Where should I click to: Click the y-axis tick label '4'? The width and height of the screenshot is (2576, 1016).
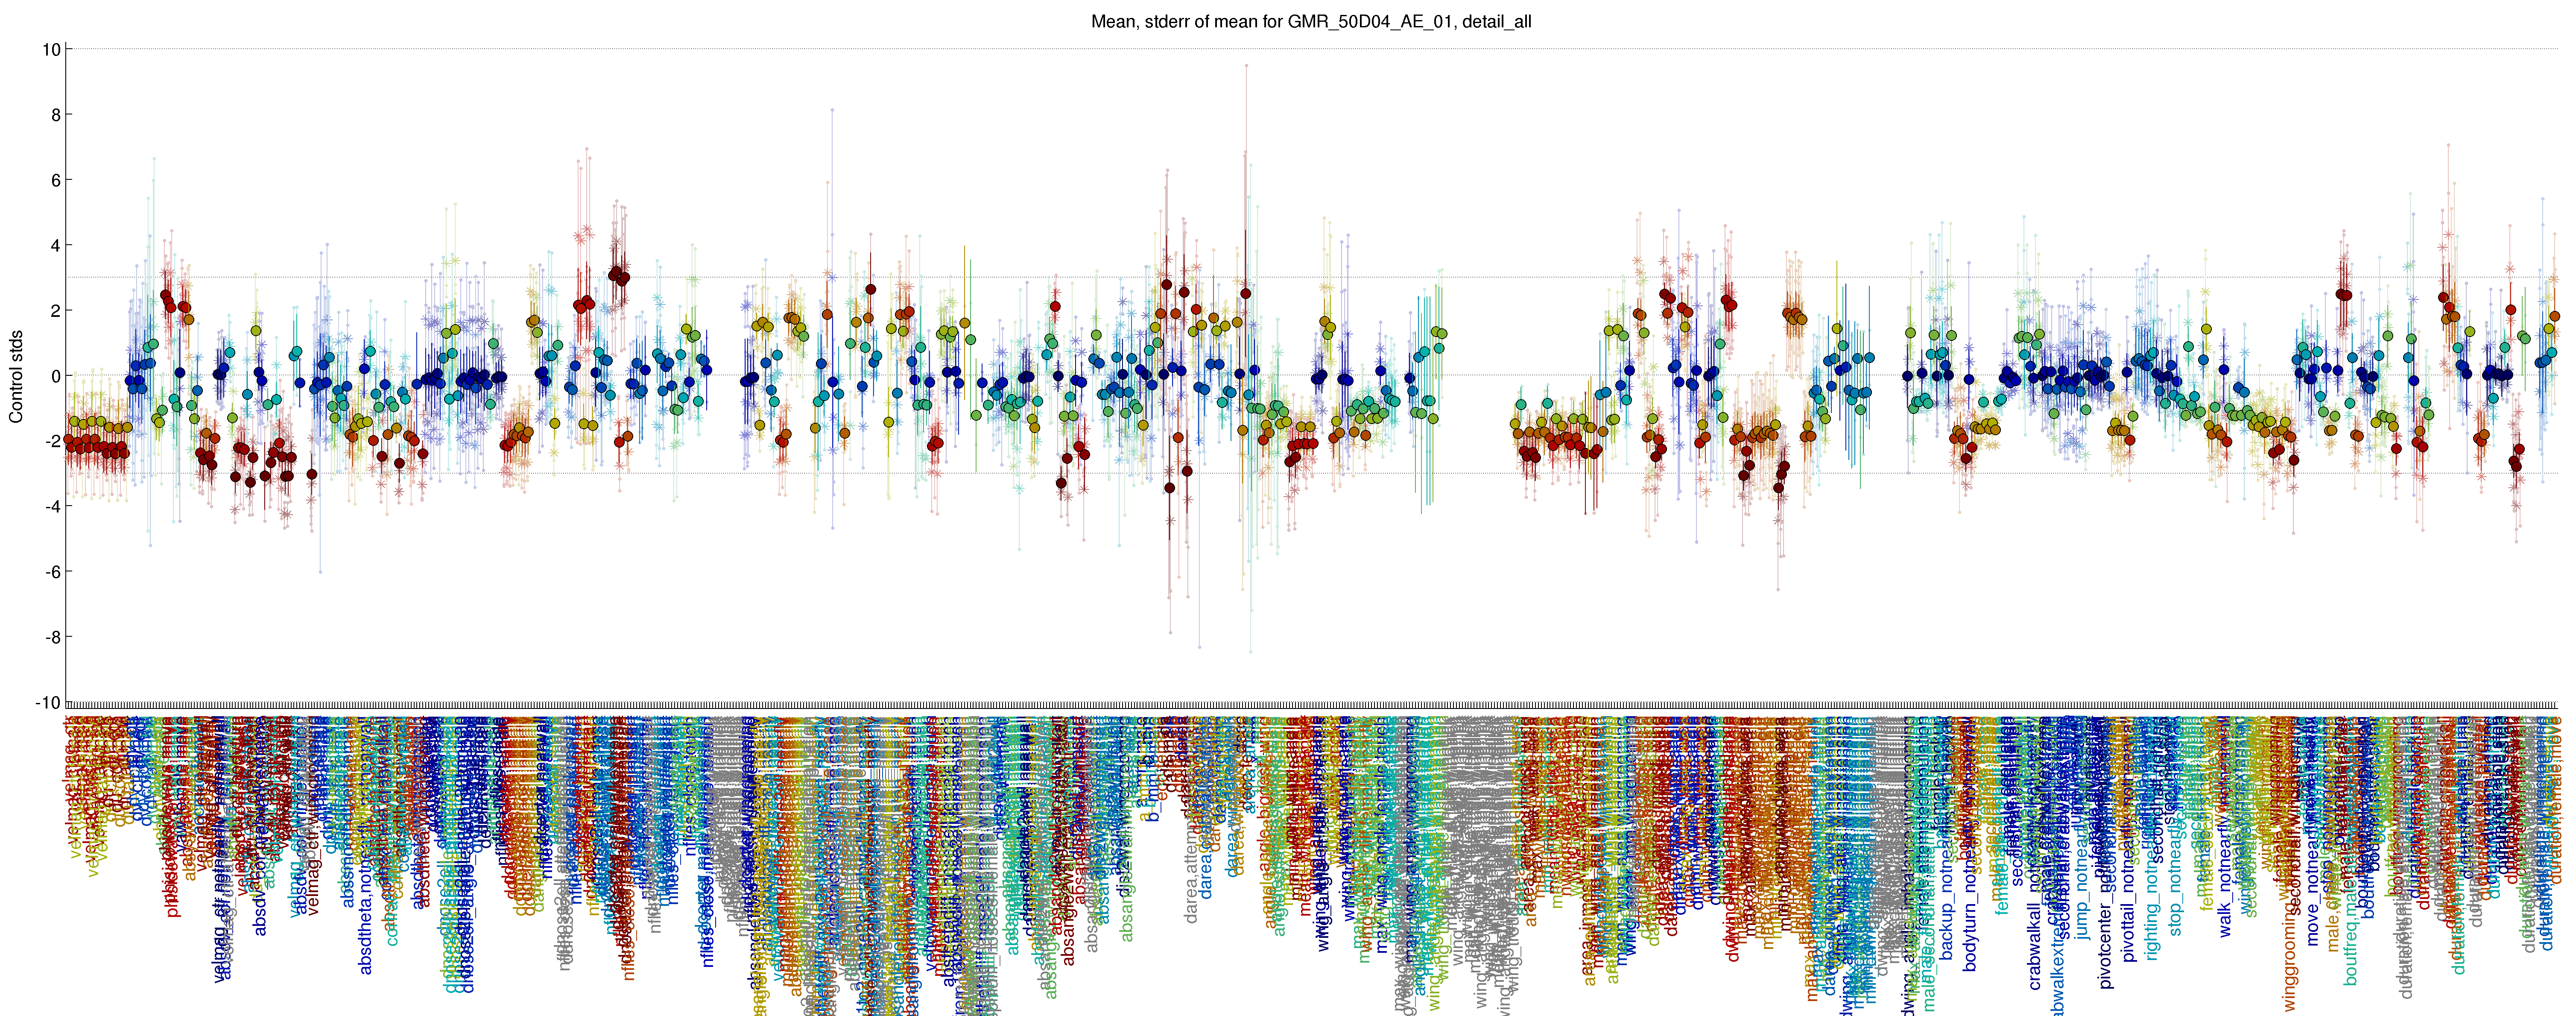click(56, 246)
